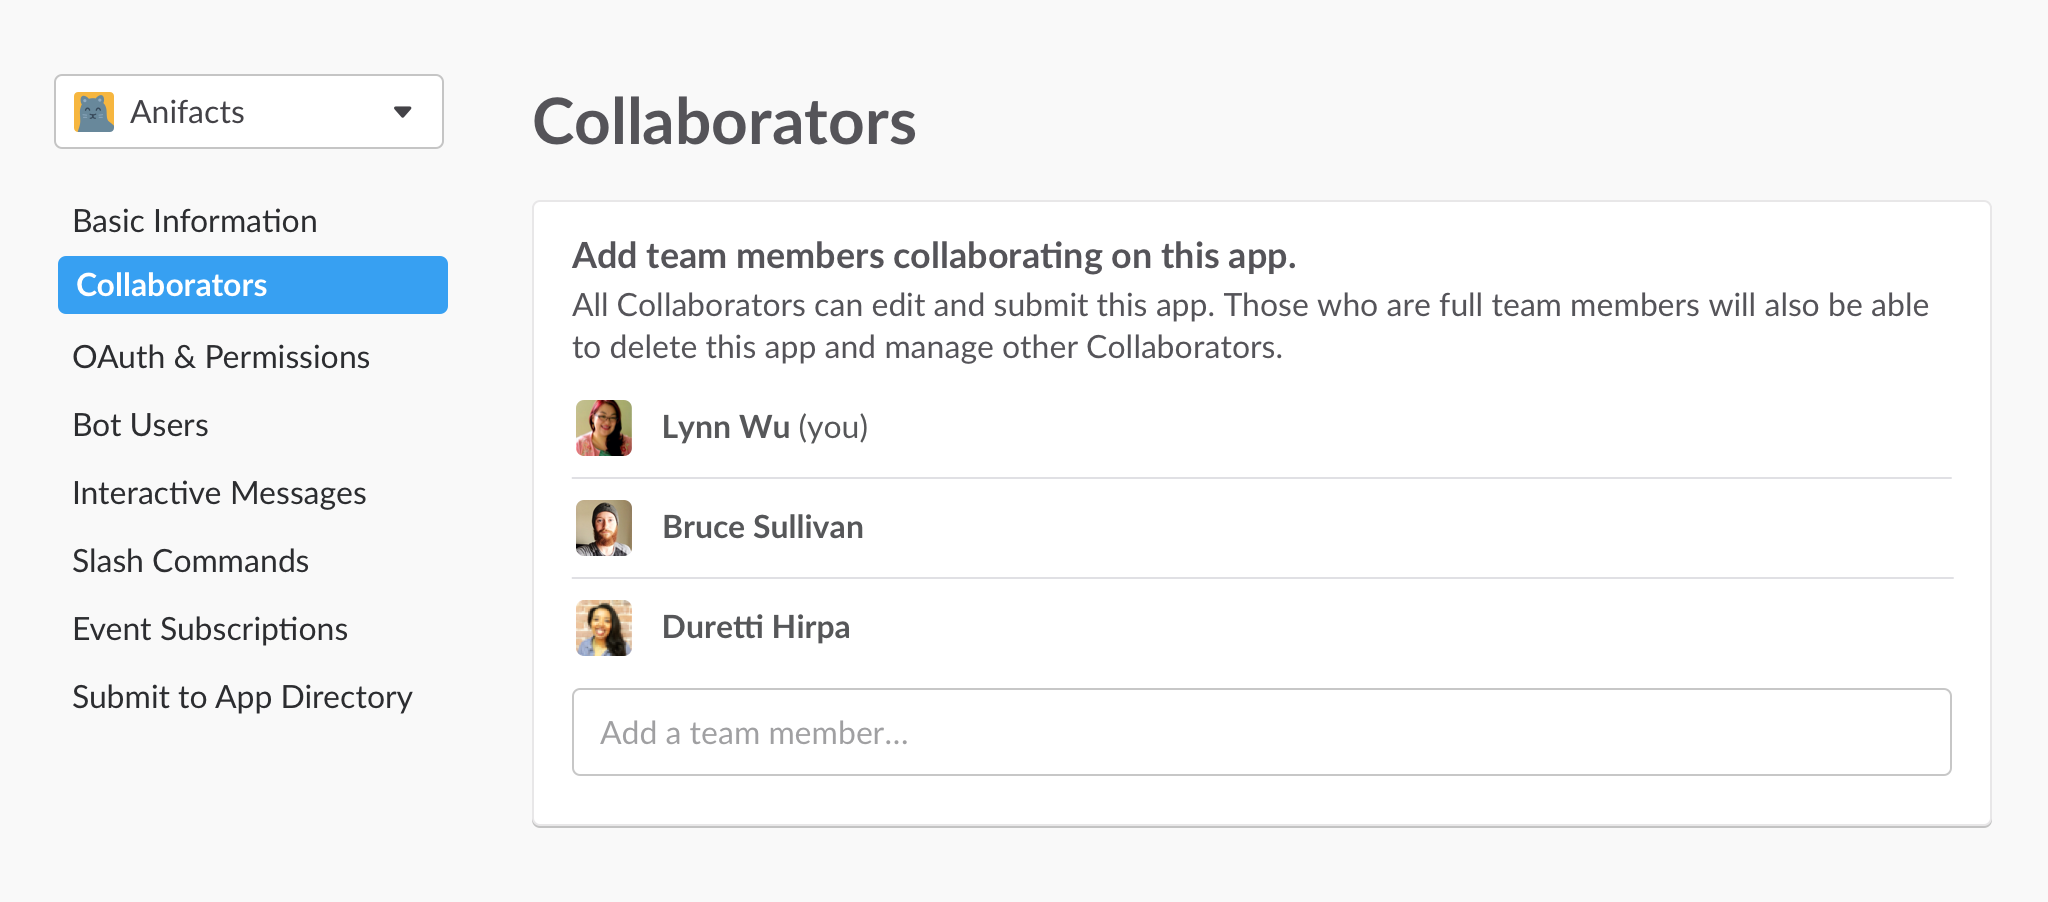The image size is (2048, 902).
Task: Click Lynn Wu's avatar
Action: (x=604, y=428)
